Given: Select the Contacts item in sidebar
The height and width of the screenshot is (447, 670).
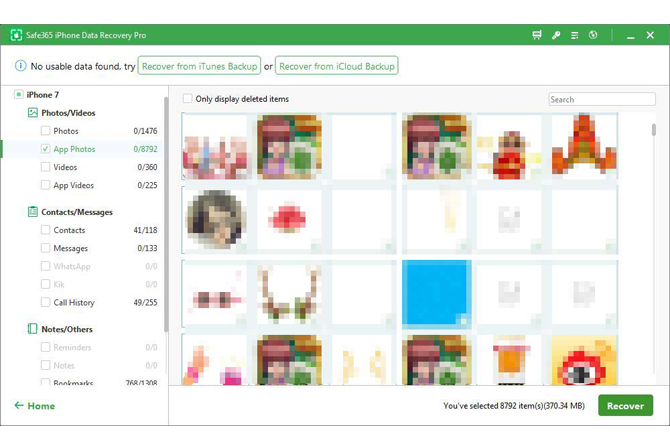Looking at the screenshot, I should click(x=69, y=230).
